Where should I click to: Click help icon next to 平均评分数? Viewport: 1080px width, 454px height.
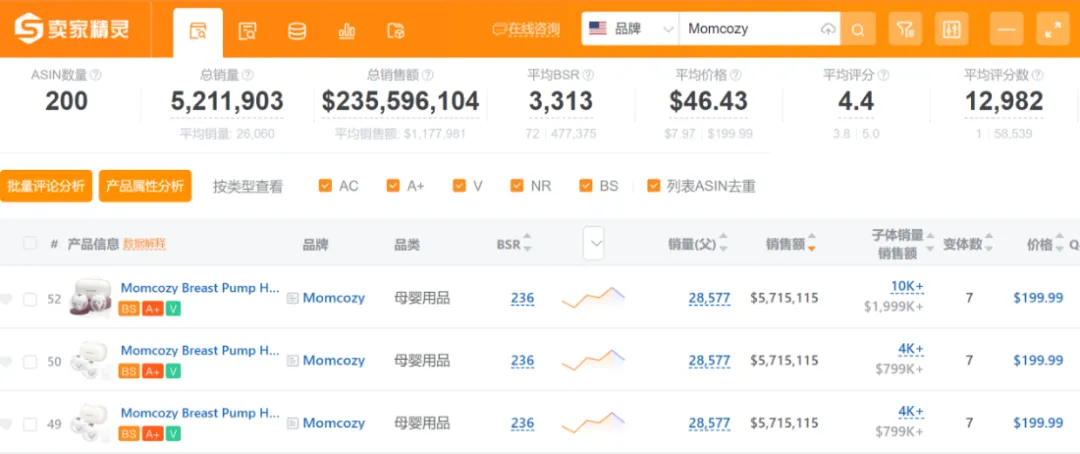[x=1037, y=75]
